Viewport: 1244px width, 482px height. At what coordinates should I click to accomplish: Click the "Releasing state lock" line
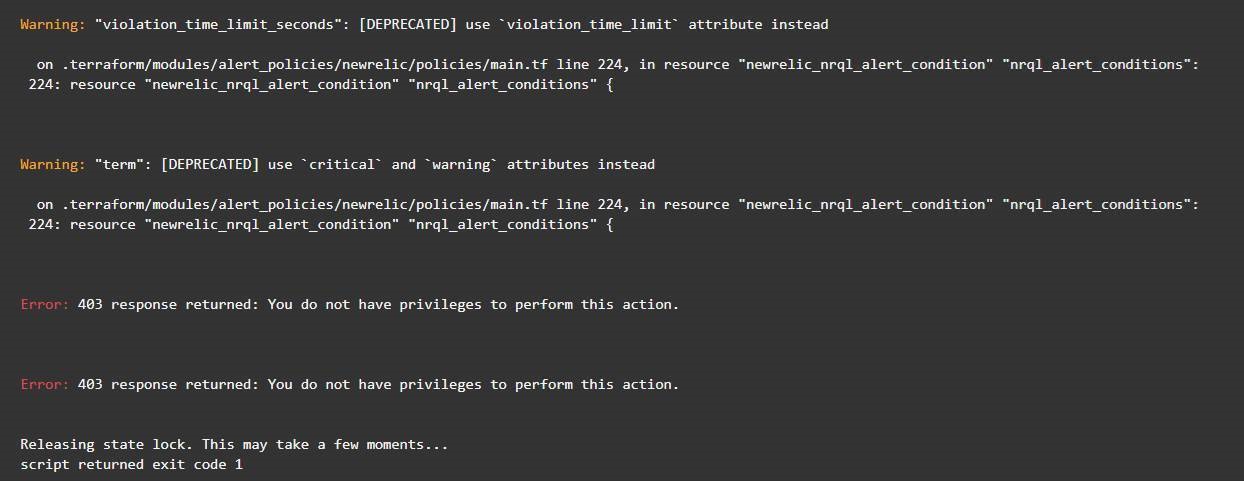[x=234, y=444]
